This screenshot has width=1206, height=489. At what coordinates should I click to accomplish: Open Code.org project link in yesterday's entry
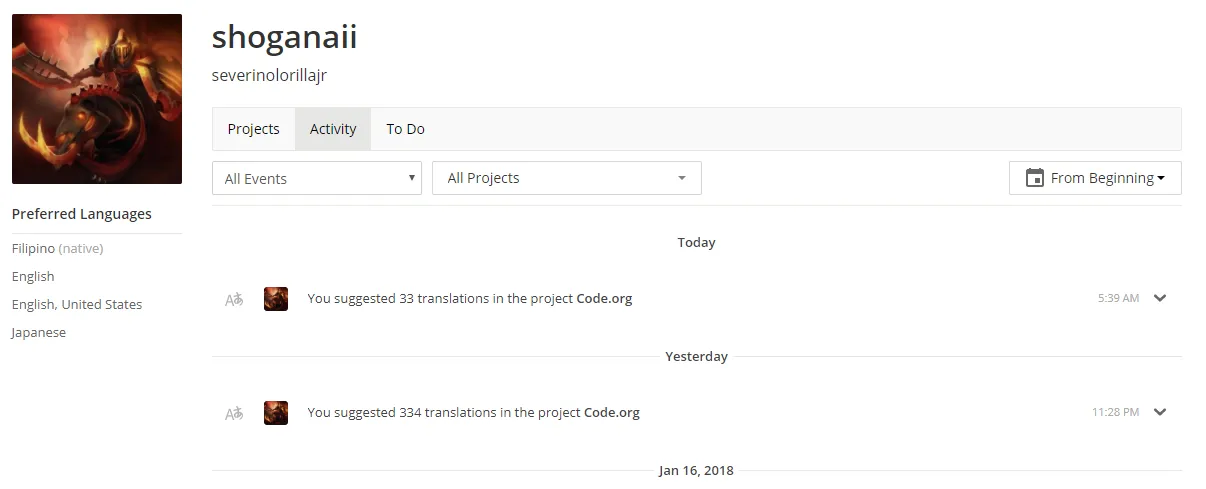(x=612, y=412)
